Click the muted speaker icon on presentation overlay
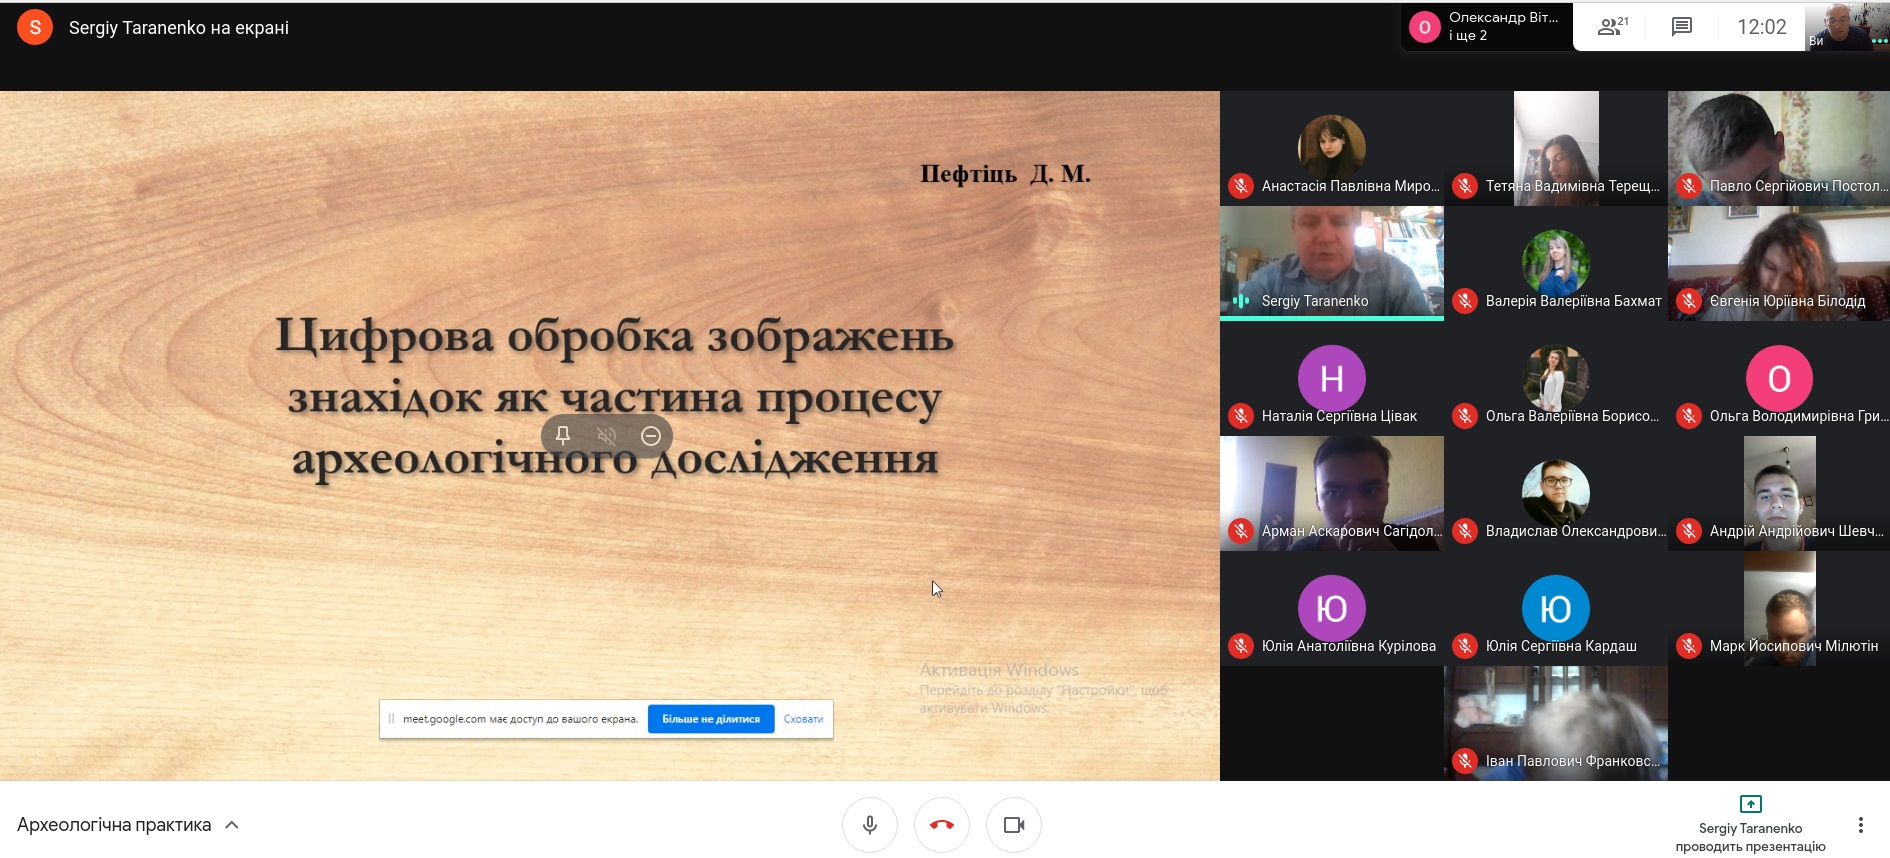This screenshot has height=858, width=1890. click(607, 435)
